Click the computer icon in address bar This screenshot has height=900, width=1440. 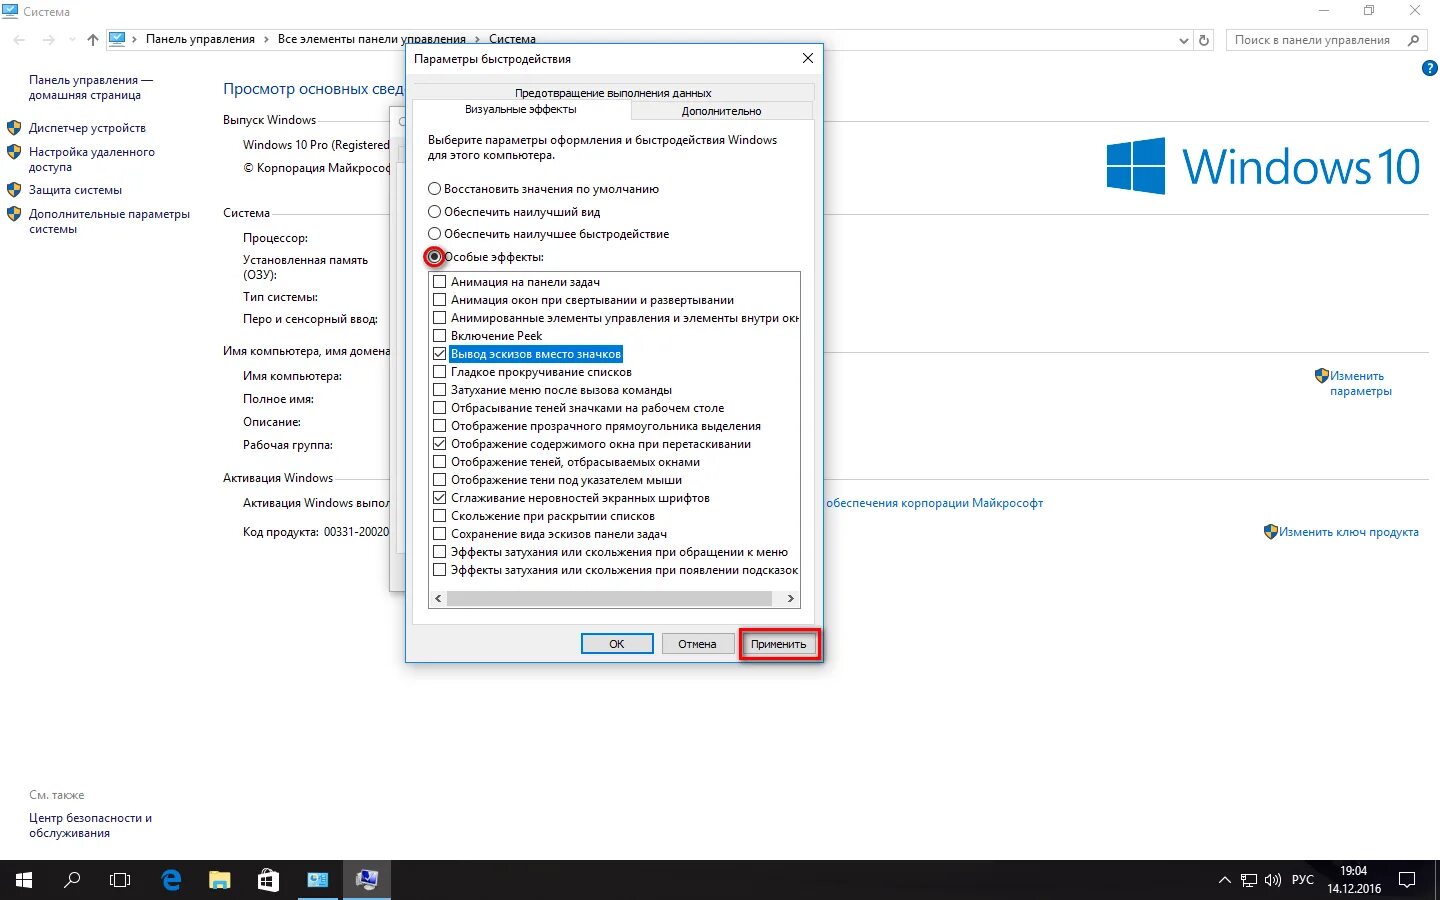tap(117, 39)
